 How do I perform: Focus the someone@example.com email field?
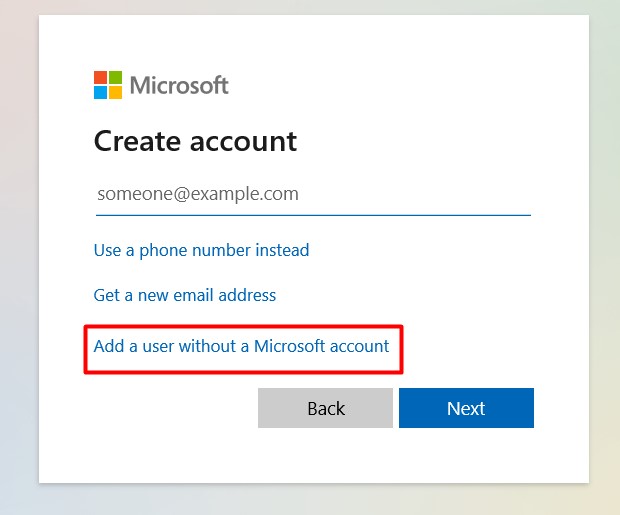(312, 194)
